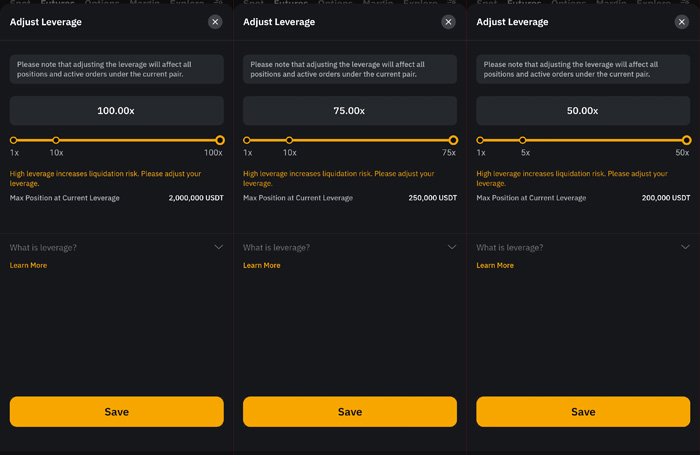Set slider to 1x in the 50x panel
The width and height of the screenshot is (700, 455).
480,140
